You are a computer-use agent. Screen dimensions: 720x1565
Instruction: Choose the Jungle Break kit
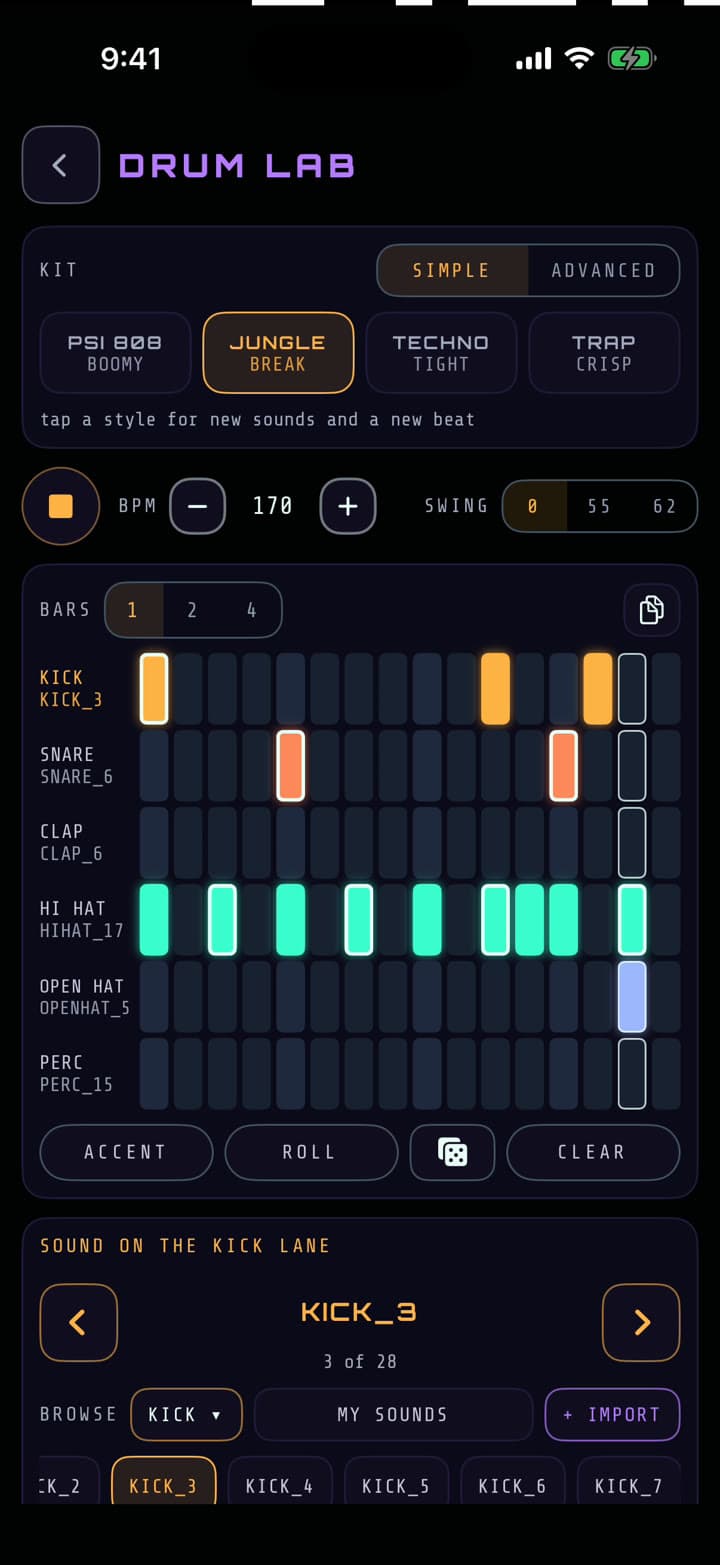[278, 353]
